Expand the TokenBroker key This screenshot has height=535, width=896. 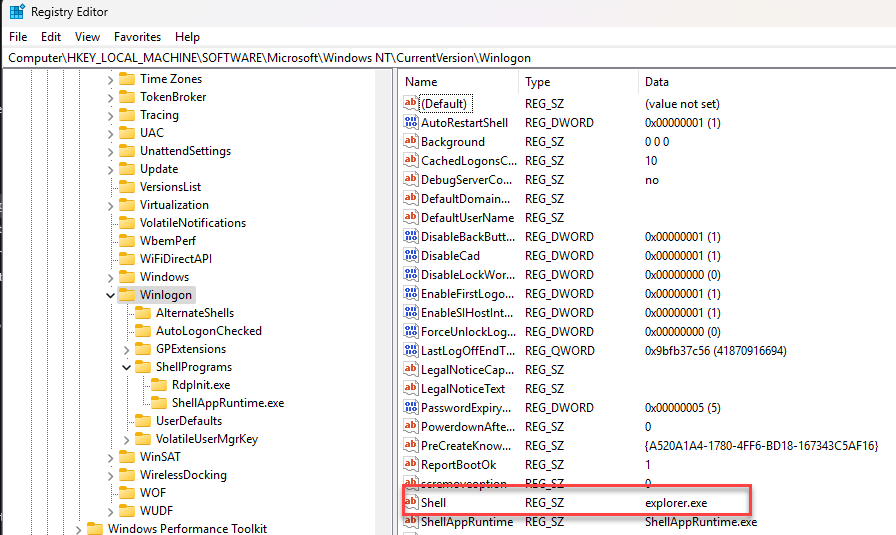(110, 98)
